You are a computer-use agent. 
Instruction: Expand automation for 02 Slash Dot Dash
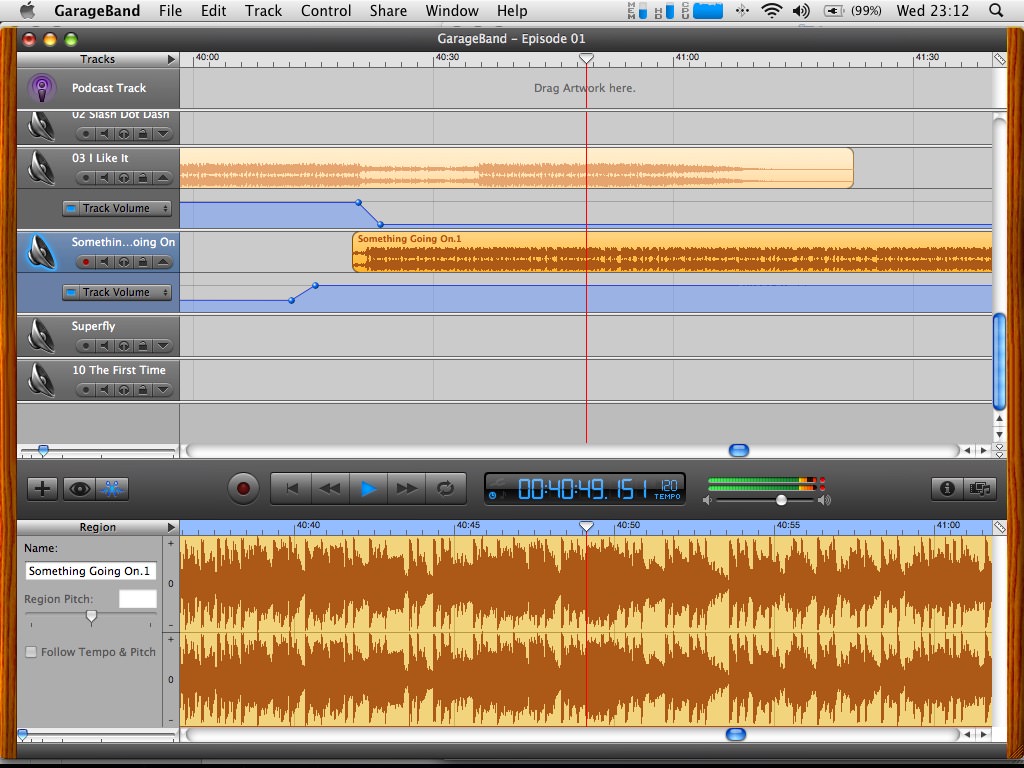[163, 134]
